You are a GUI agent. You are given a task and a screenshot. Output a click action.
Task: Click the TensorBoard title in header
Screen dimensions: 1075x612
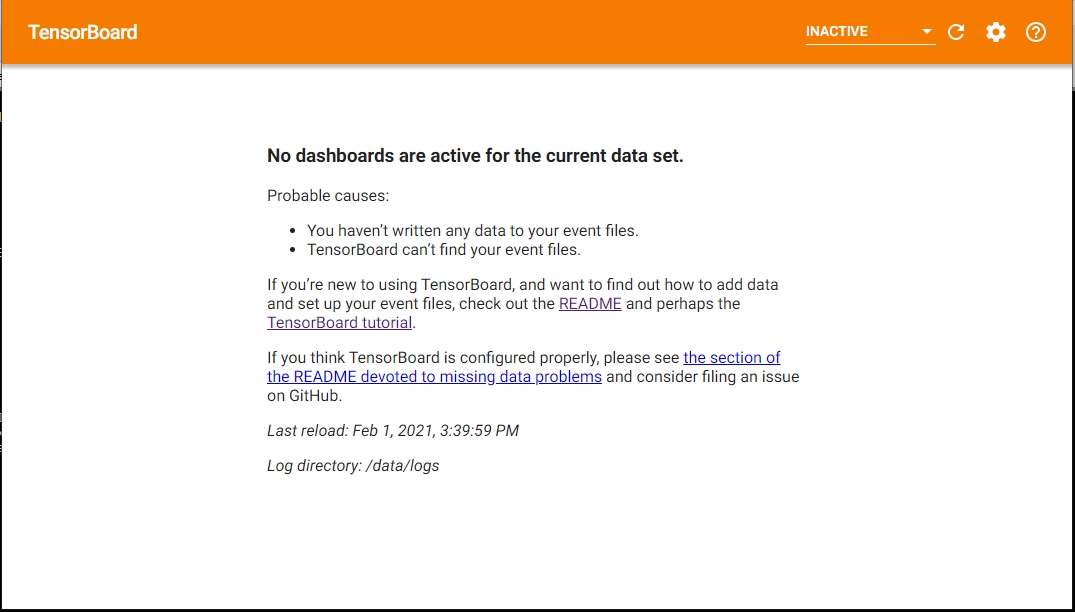coord(83,32)
